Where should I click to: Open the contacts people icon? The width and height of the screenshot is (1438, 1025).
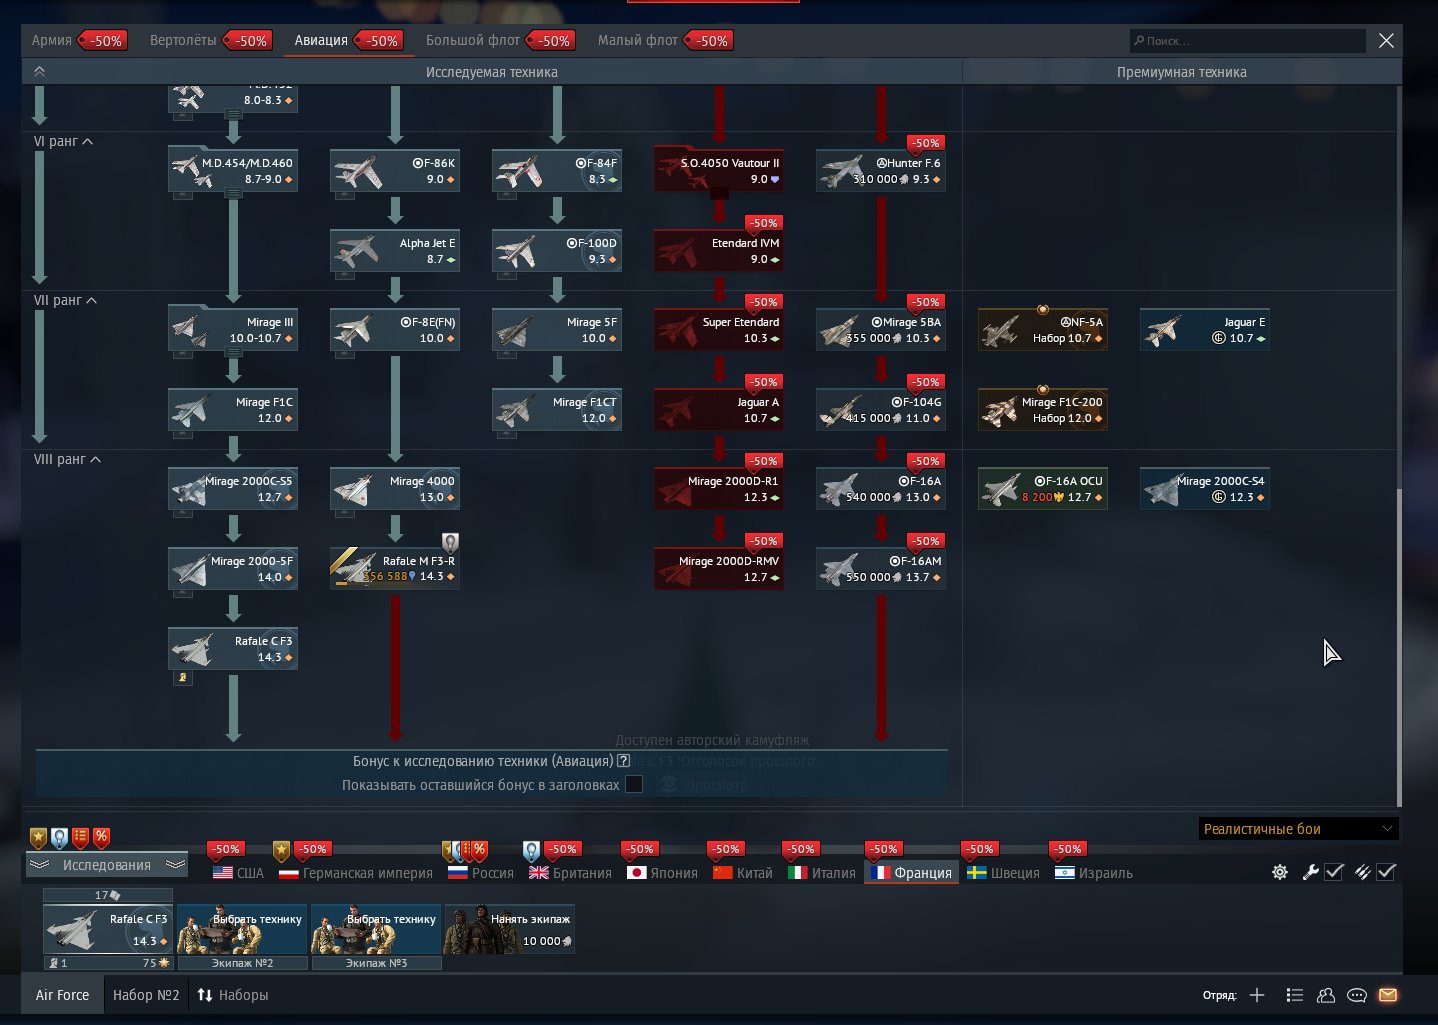click(1326, 995)
